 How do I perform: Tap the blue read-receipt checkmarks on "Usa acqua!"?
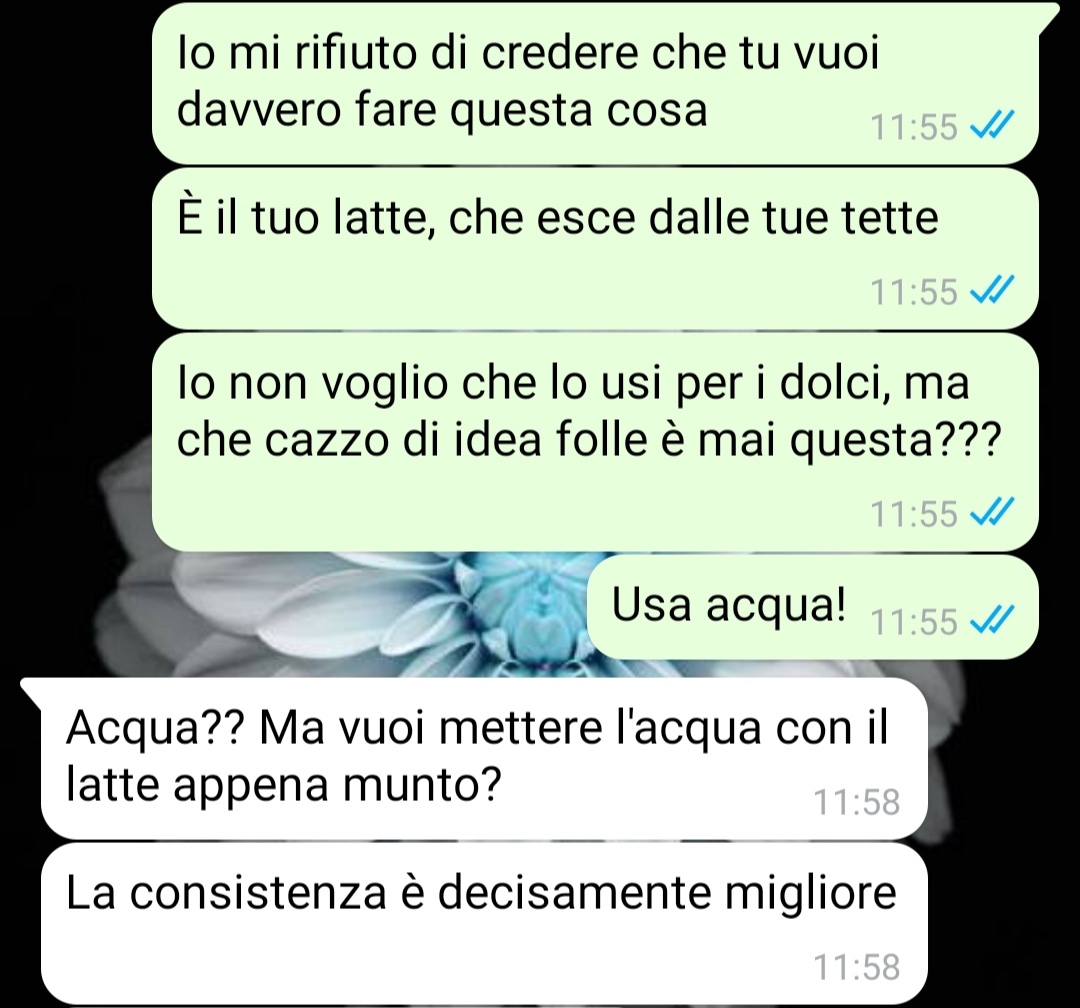(992, 620)
